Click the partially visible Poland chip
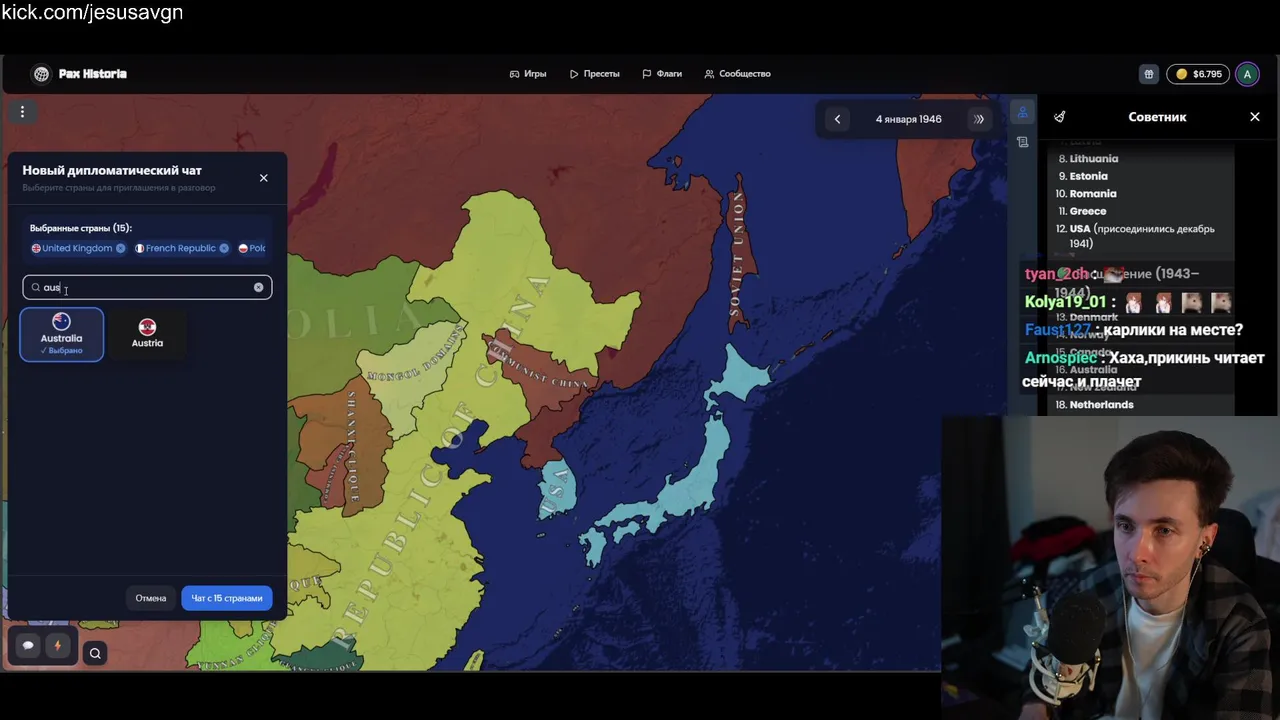The width and height of the screenshot is (1280, 720). point(252,248)
